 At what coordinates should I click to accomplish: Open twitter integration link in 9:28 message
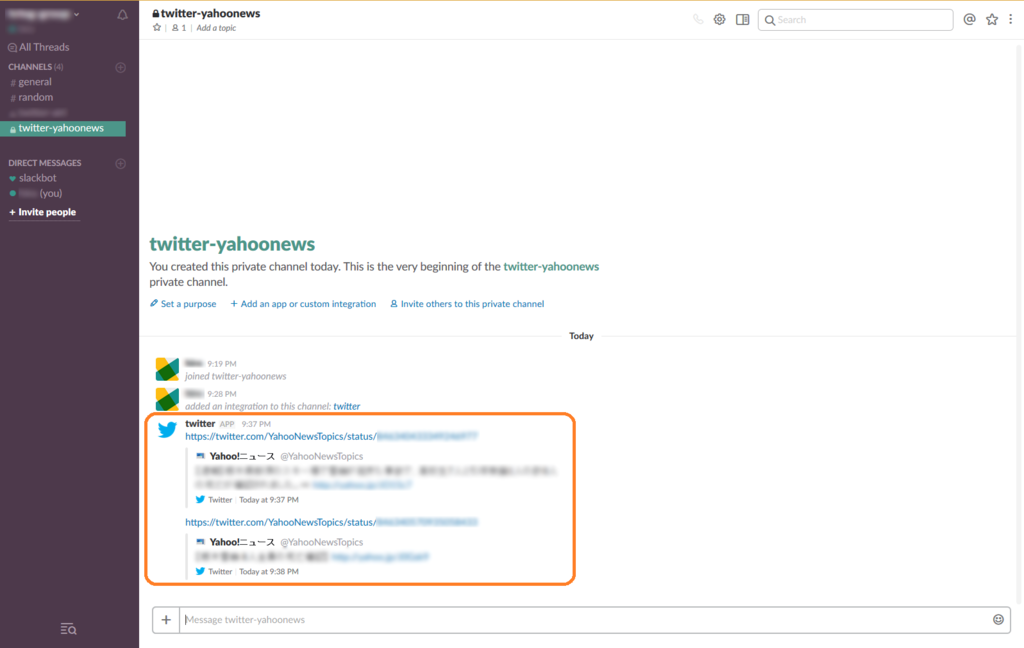347,406
